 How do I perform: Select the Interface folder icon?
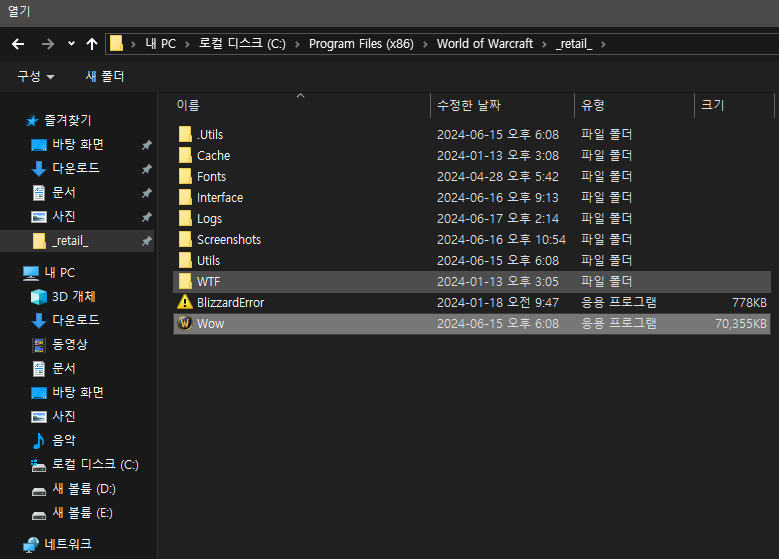[x=185, y=197]
